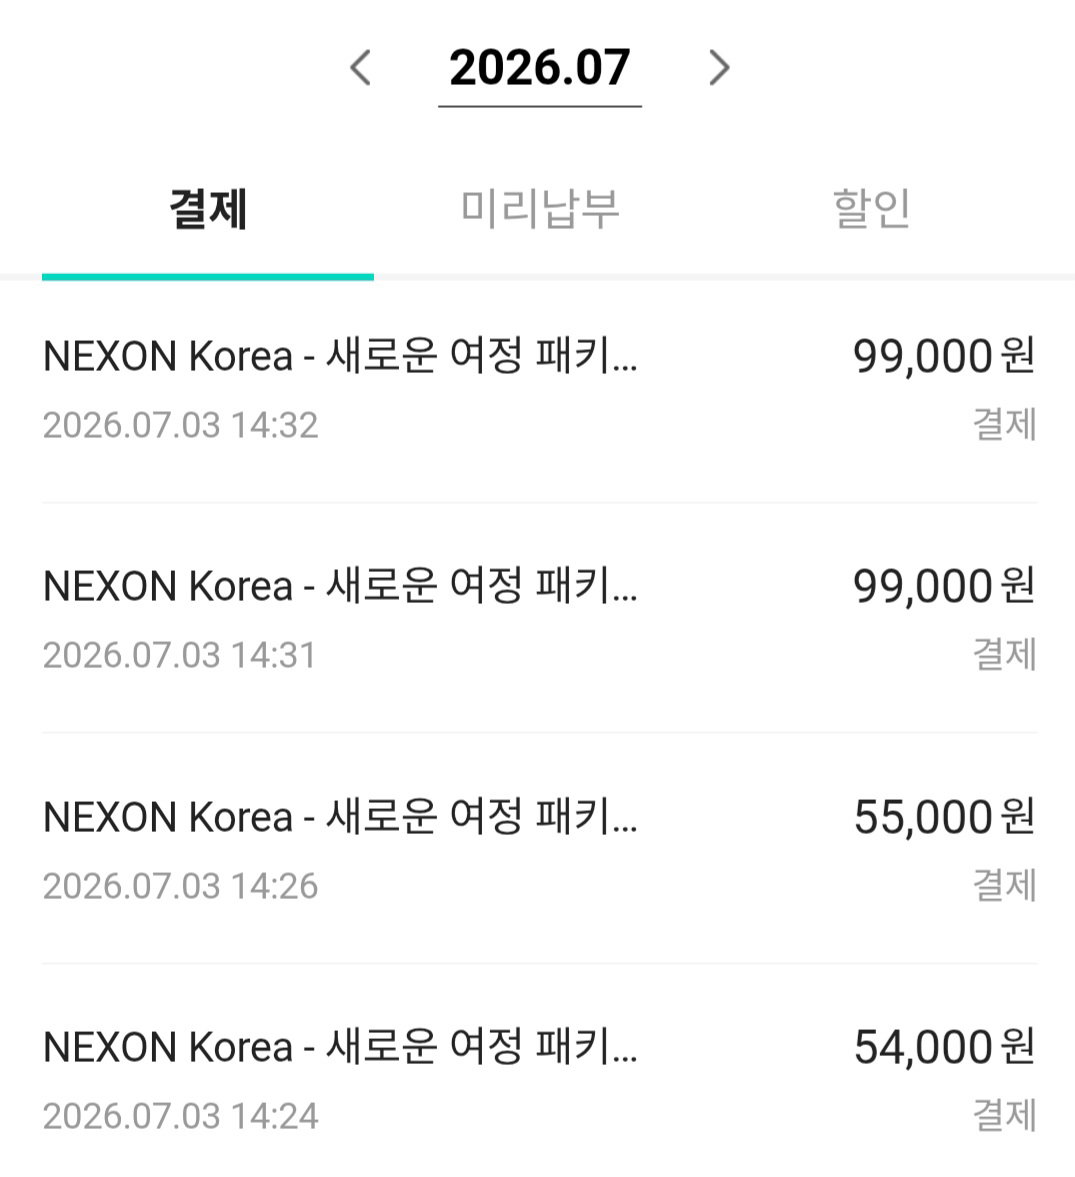
Task: Tap the 2026.07.03 14:31 timestamp
Action: [179, 655]
